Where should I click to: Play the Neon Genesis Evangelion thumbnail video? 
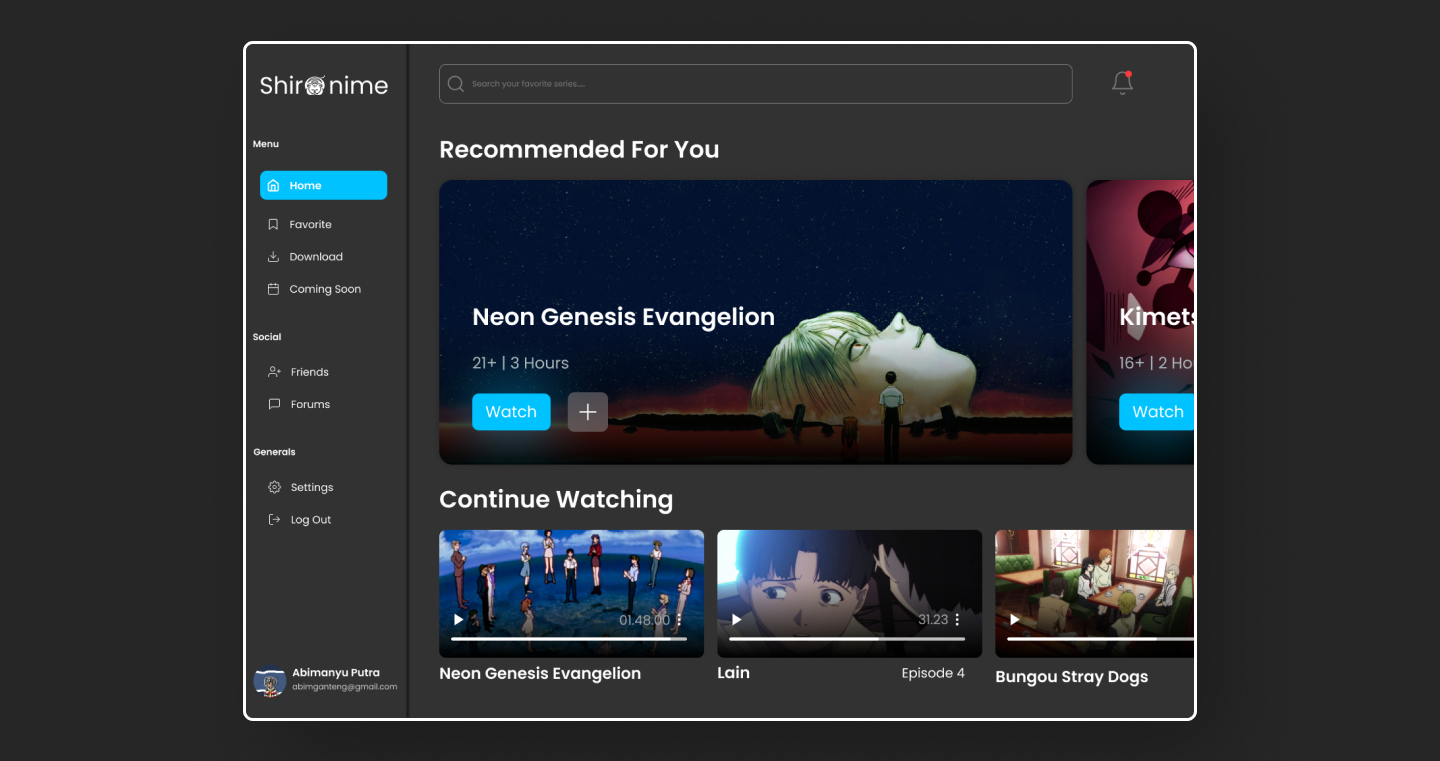point(459,620)
